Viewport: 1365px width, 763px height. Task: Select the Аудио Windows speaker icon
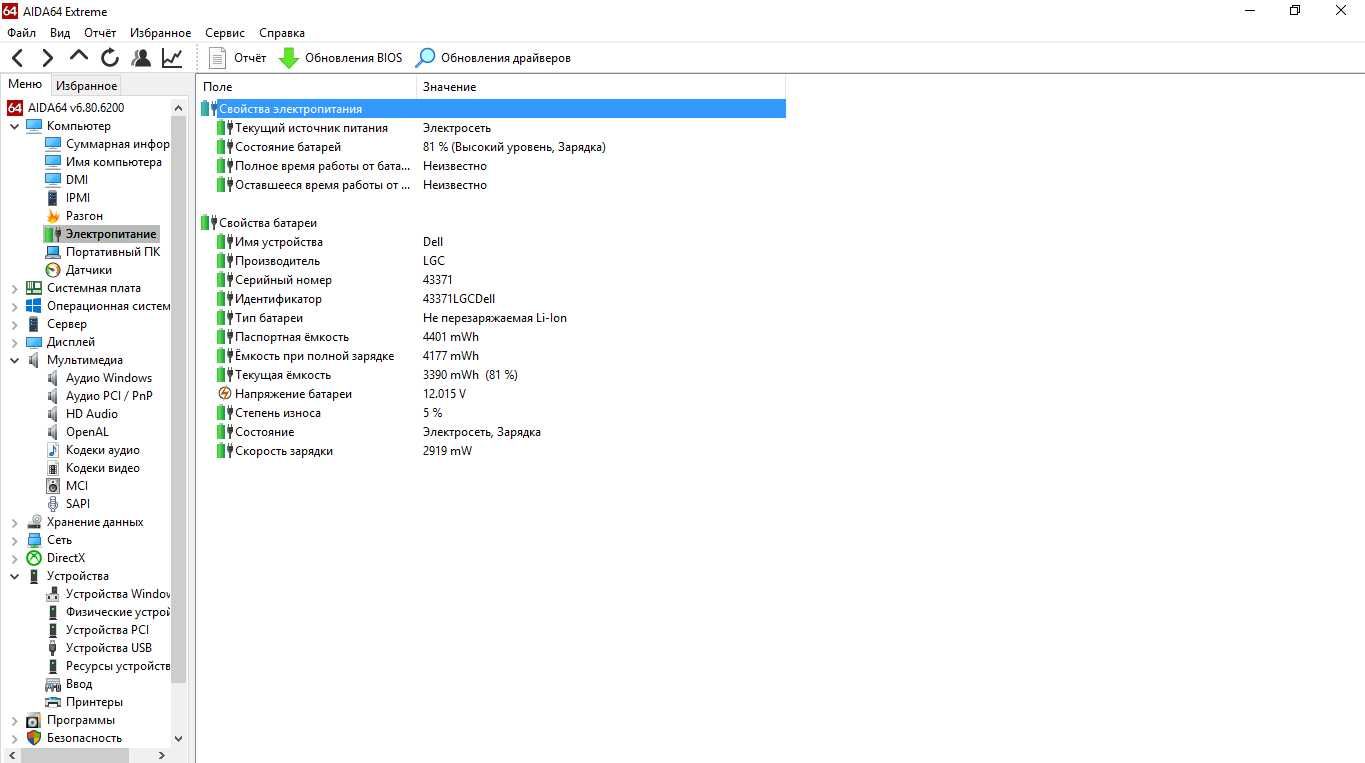point(53,378)
